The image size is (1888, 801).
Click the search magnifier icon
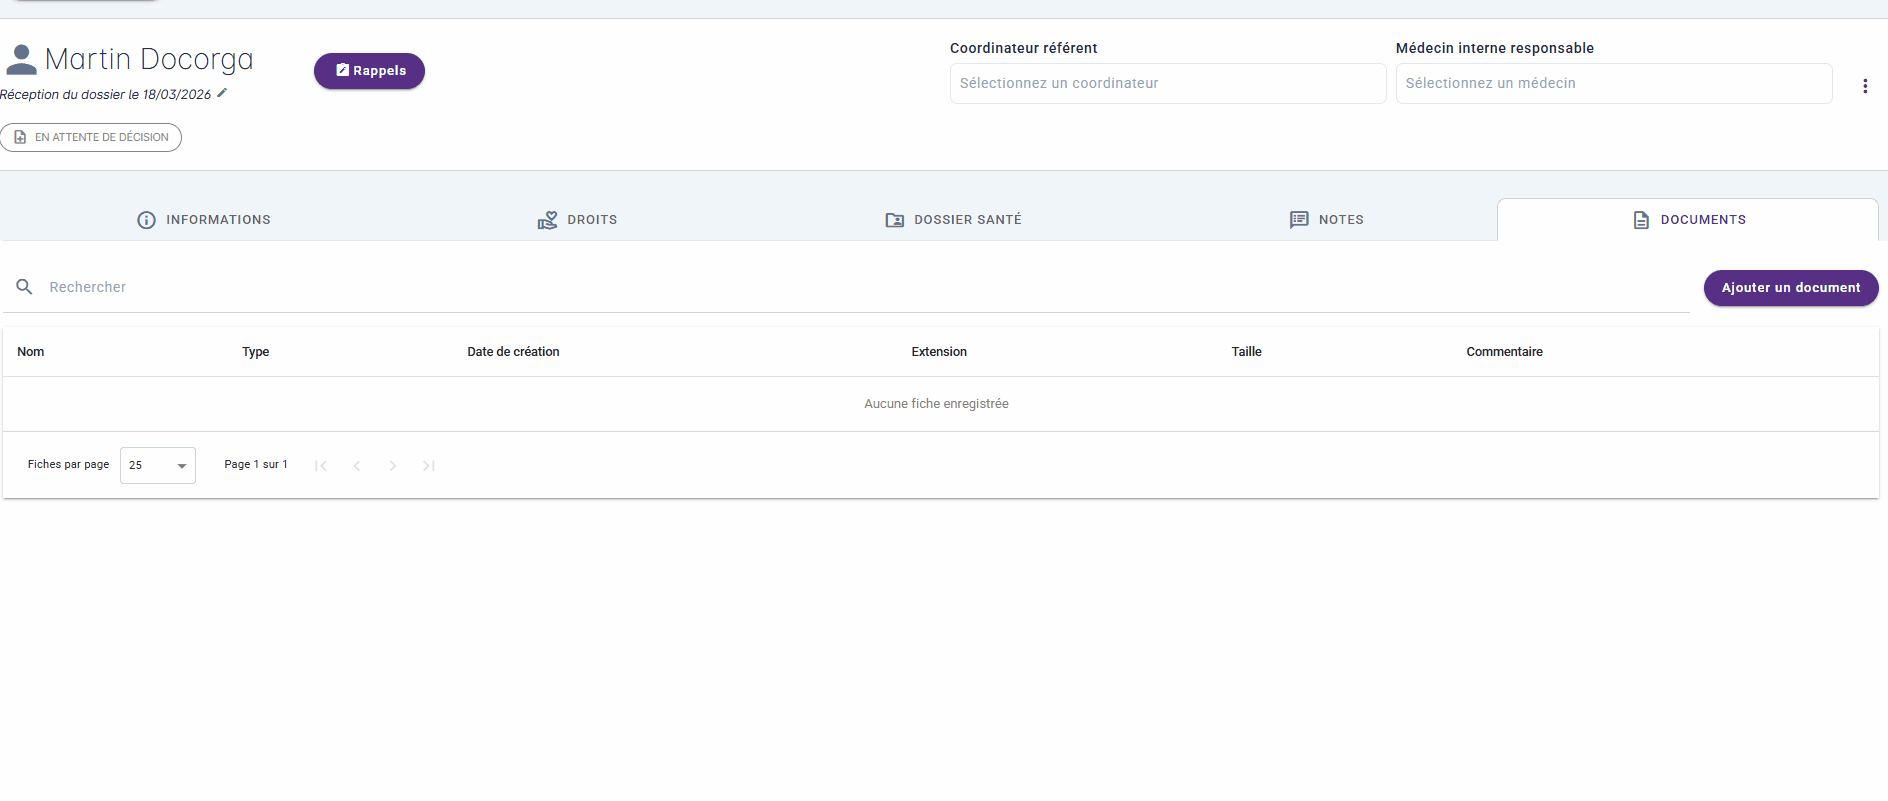point(25,287)
